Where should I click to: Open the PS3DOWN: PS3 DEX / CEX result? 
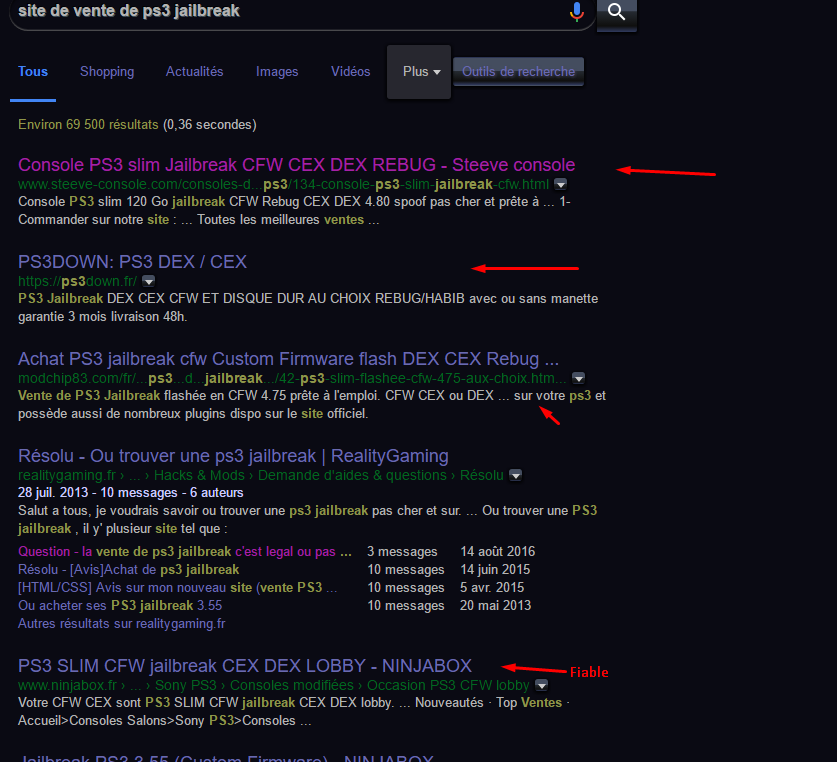132,262
